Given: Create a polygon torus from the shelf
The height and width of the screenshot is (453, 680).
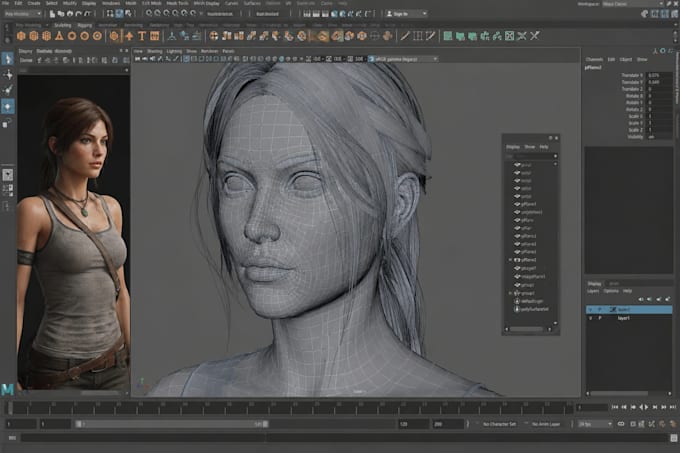Looking at the screenshot, I should click(72, 36).
